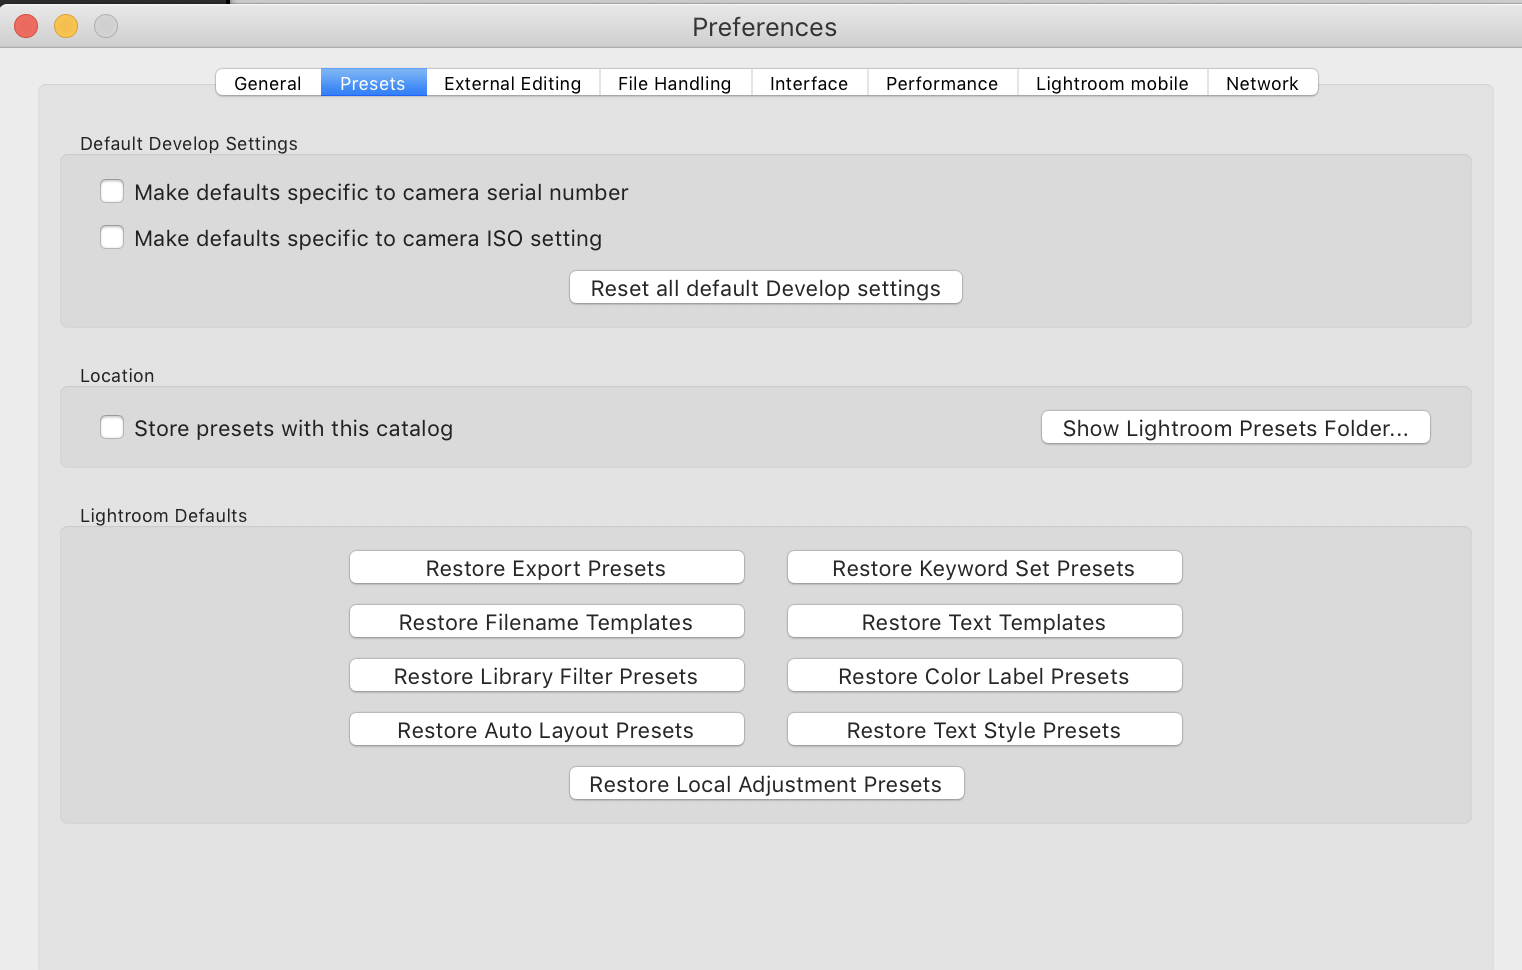Click Show Lightroom Presets Folder button

1236,428
